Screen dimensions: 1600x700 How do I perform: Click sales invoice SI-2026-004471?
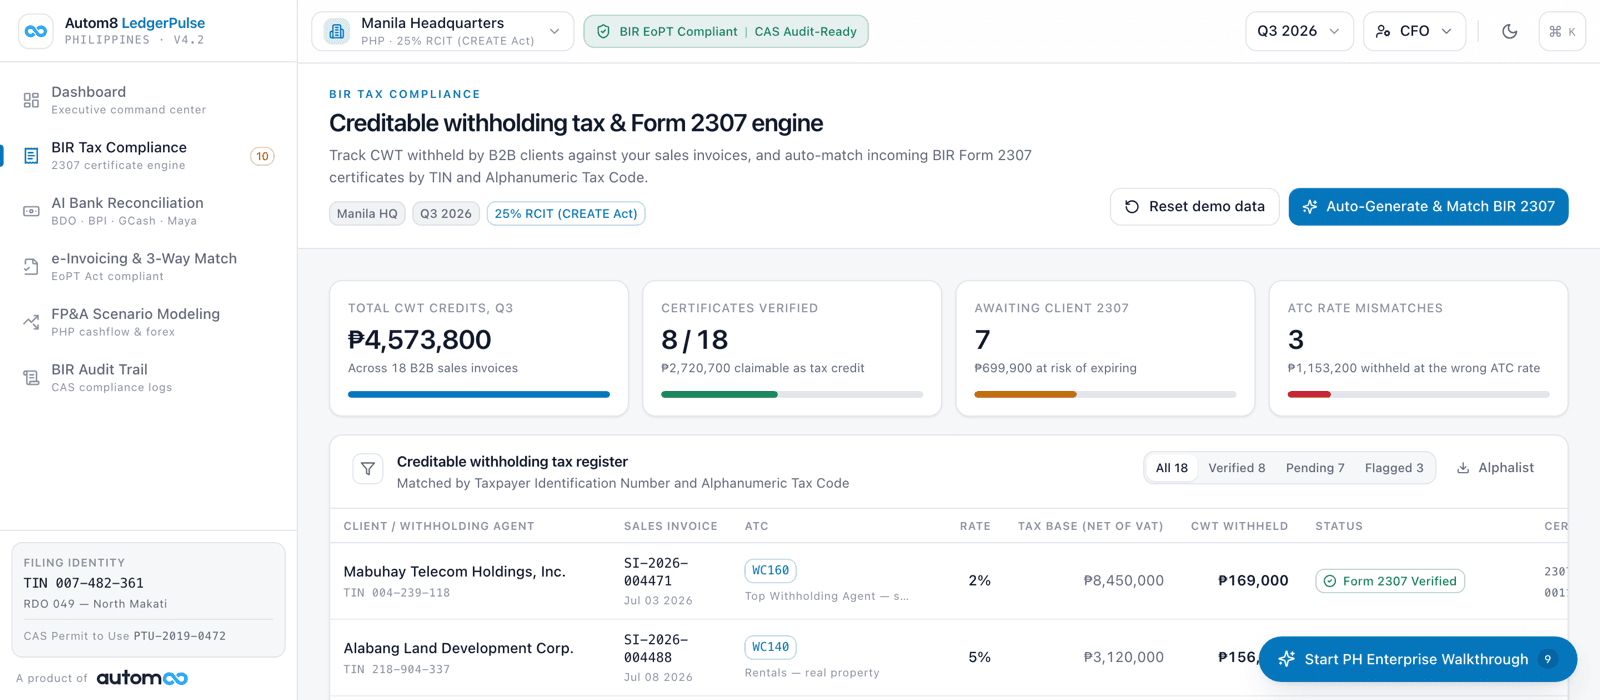click(x=656, y=572)
